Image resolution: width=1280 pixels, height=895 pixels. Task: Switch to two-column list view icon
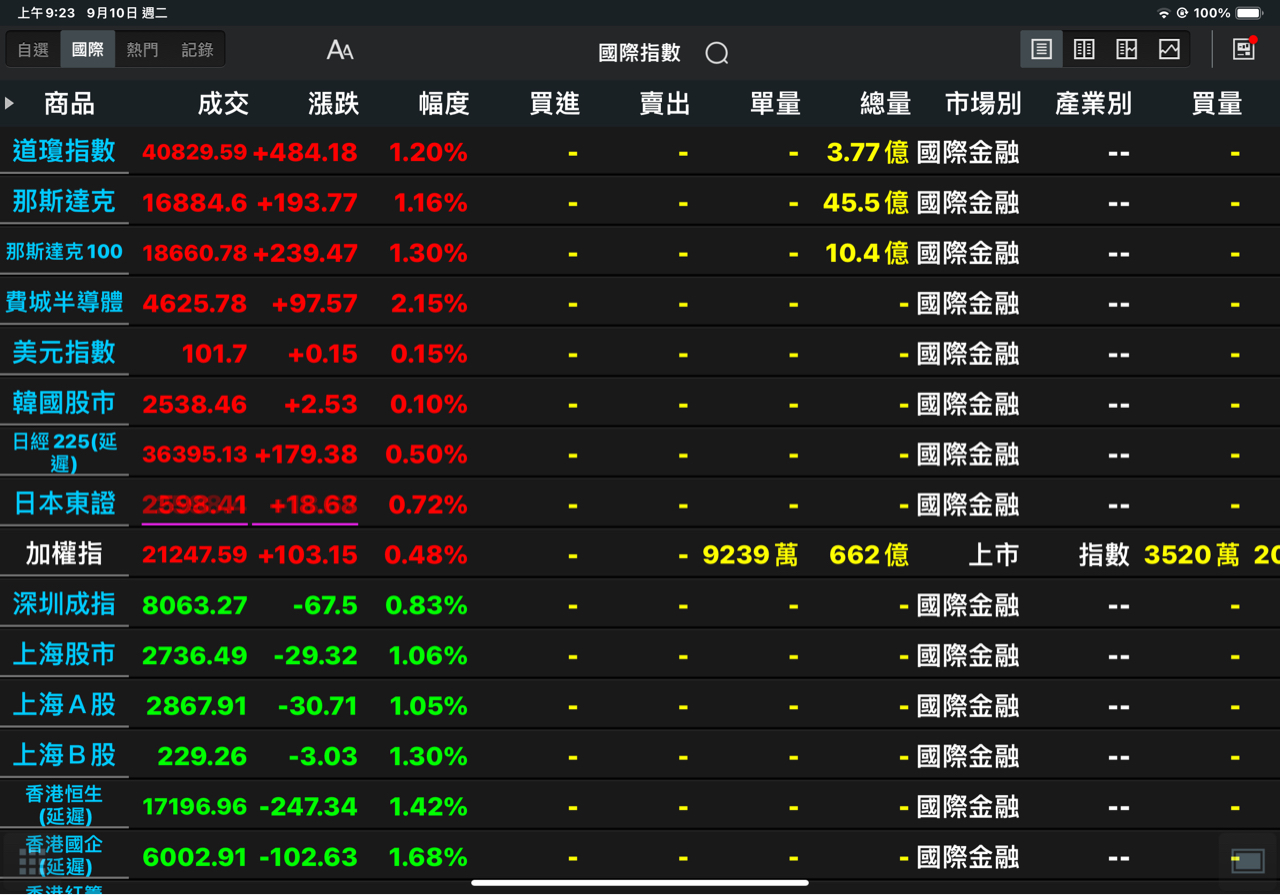pyautogui.click(x=1084, y=49)
